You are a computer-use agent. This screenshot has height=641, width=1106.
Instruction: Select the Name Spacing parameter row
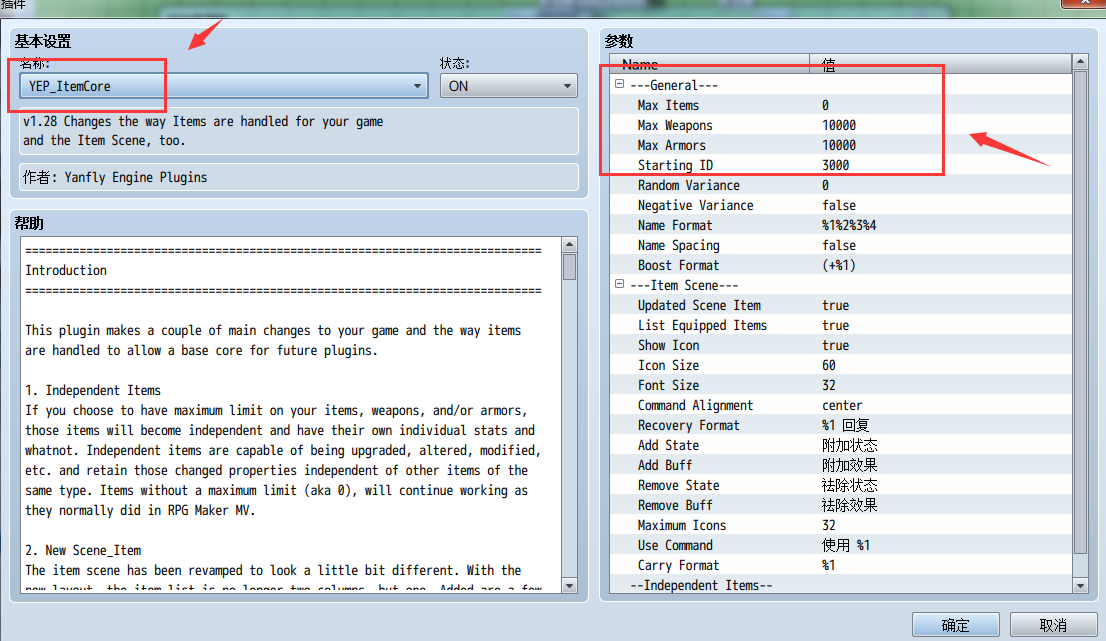[x=841, y=245]
